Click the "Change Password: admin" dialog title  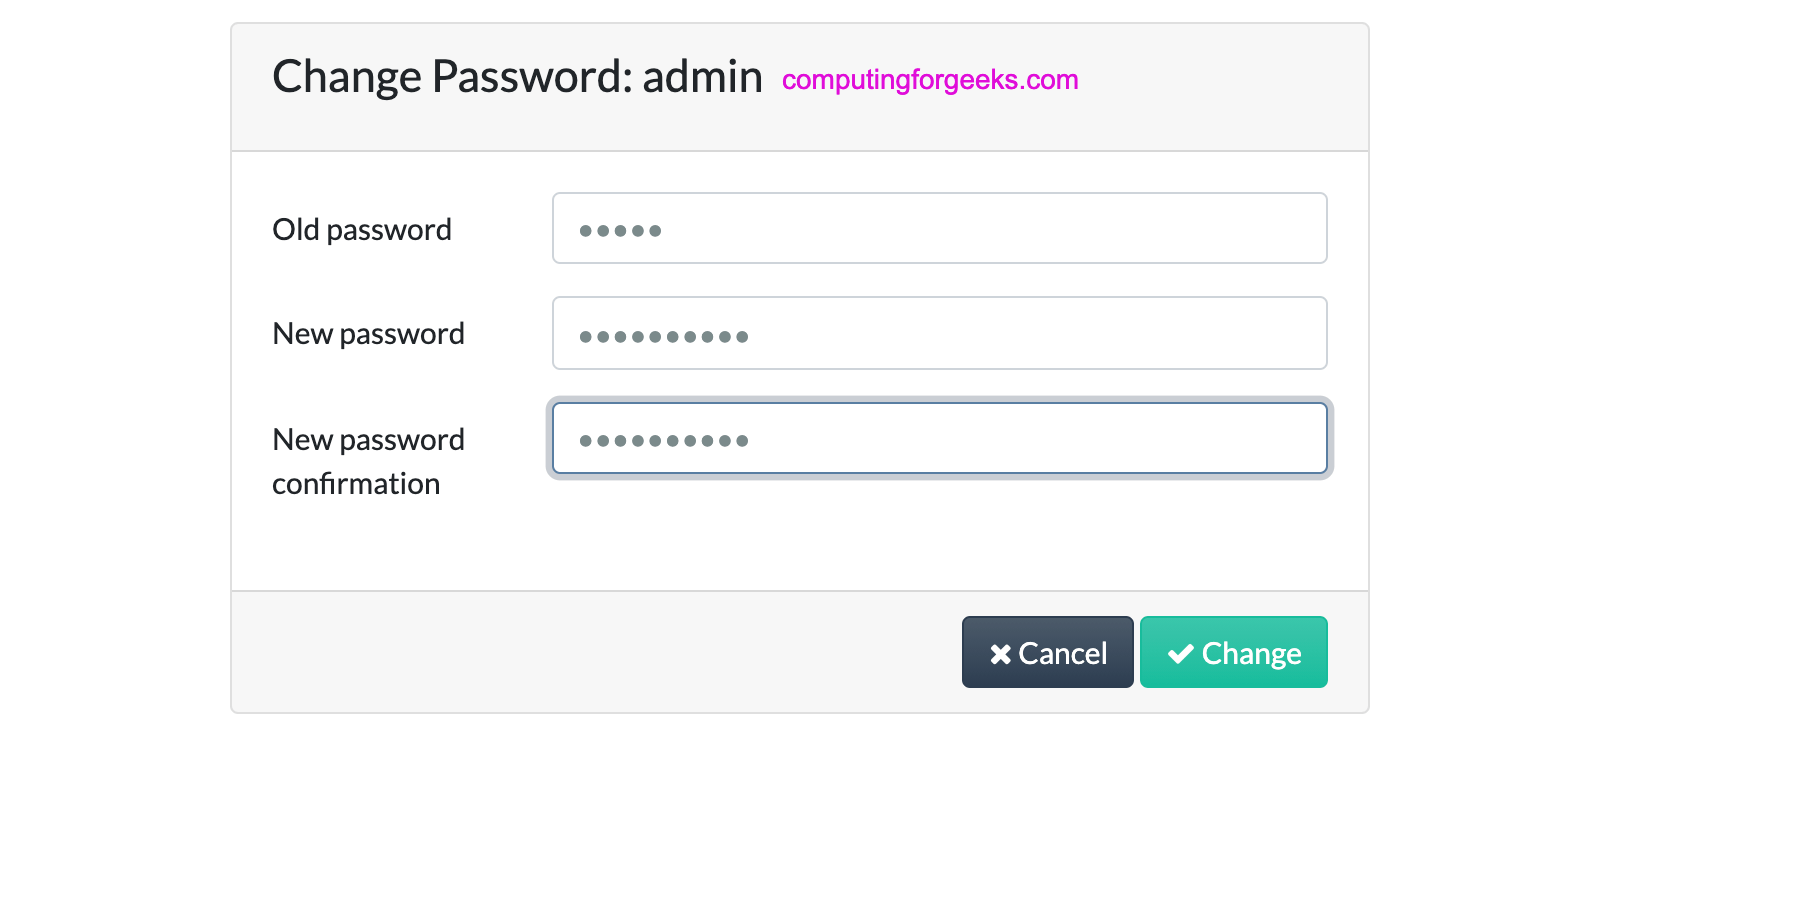pyautogui.click(x=516, y=77)
